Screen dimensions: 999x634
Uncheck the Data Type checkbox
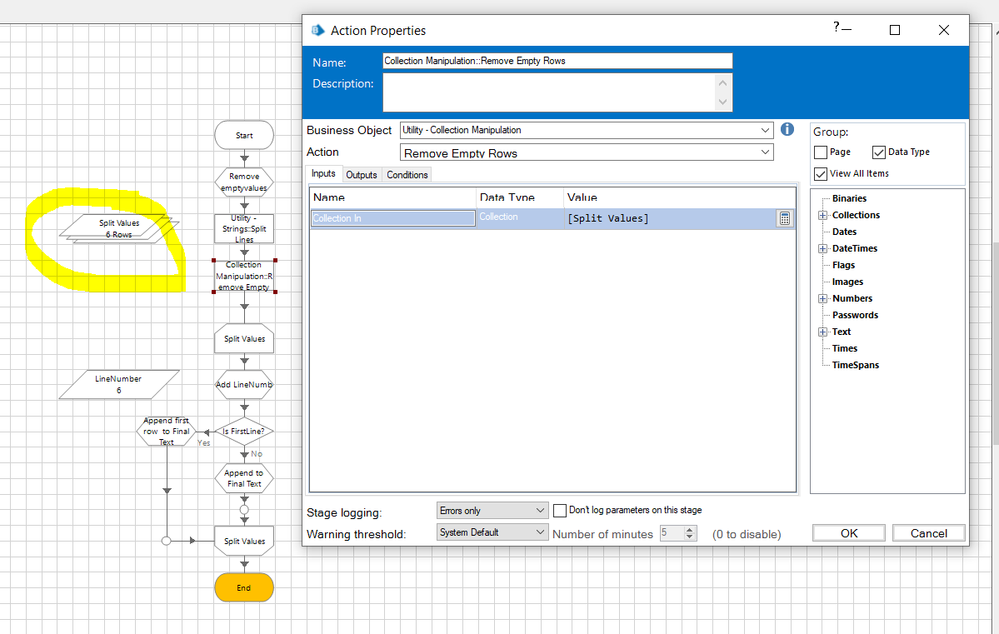point(879,152)
